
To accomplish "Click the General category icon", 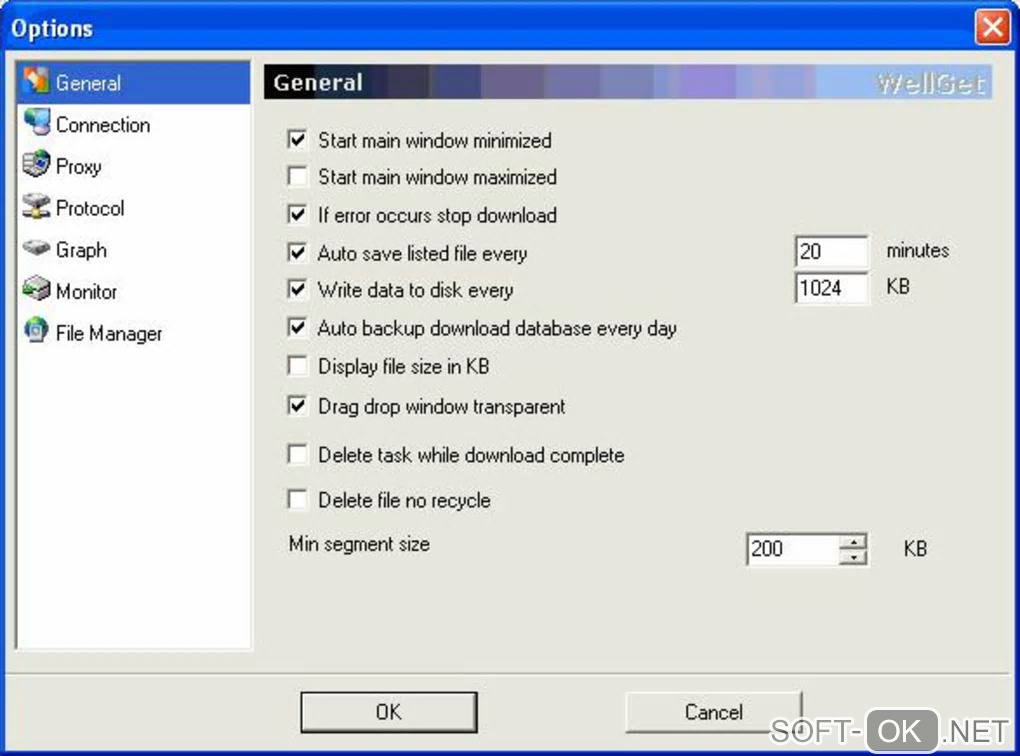I will pos(36,81).
